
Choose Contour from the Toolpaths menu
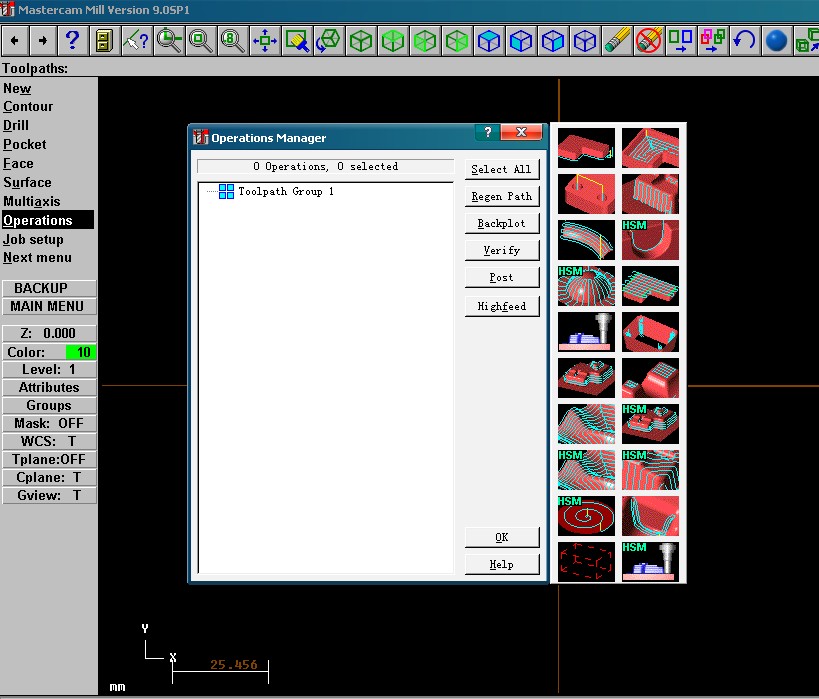pyautogui.click(x=28, y=107)
